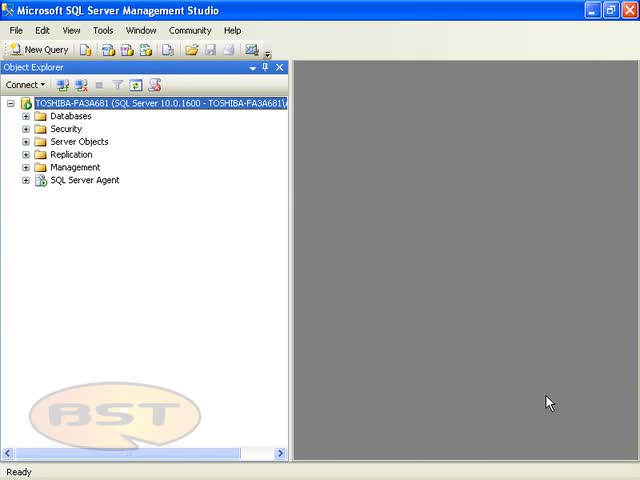Expand the Security node
Image resolution: width=640 pixels, height=480 pixels.
tap(26, 129)
